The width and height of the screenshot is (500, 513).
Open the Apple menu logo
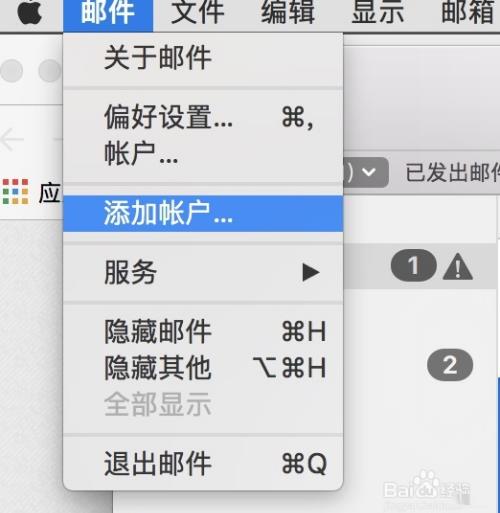coord(30,13)
